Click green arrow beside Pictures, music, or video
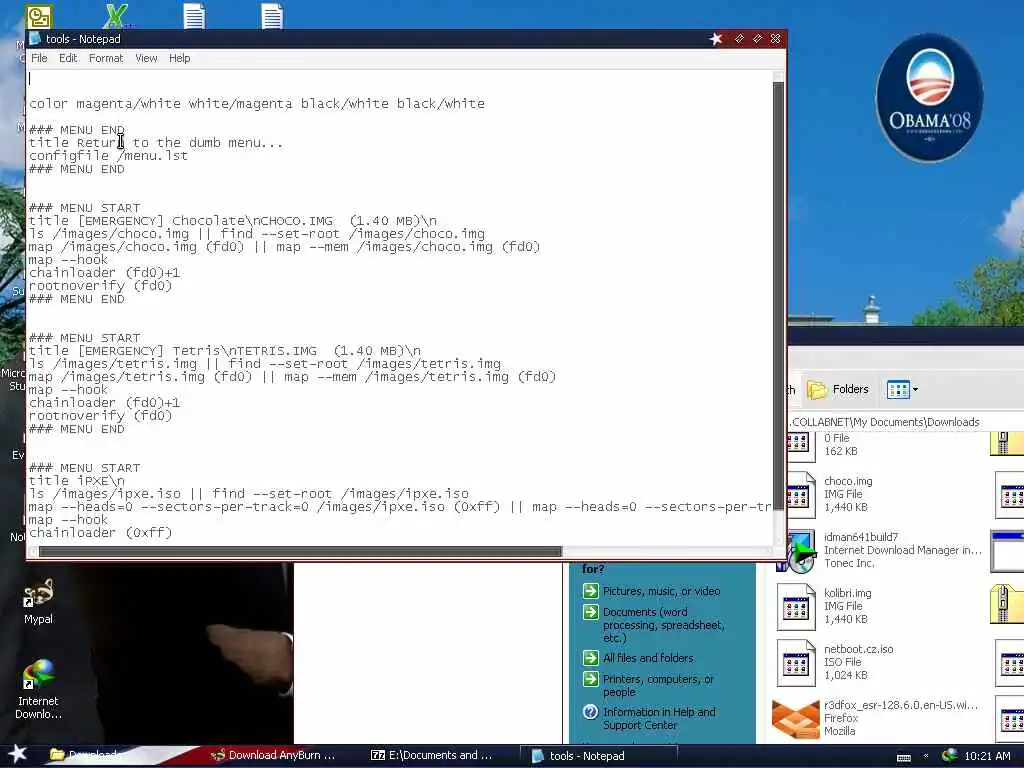Screen dimensions: 1024x768 click(x=590, y=591)
